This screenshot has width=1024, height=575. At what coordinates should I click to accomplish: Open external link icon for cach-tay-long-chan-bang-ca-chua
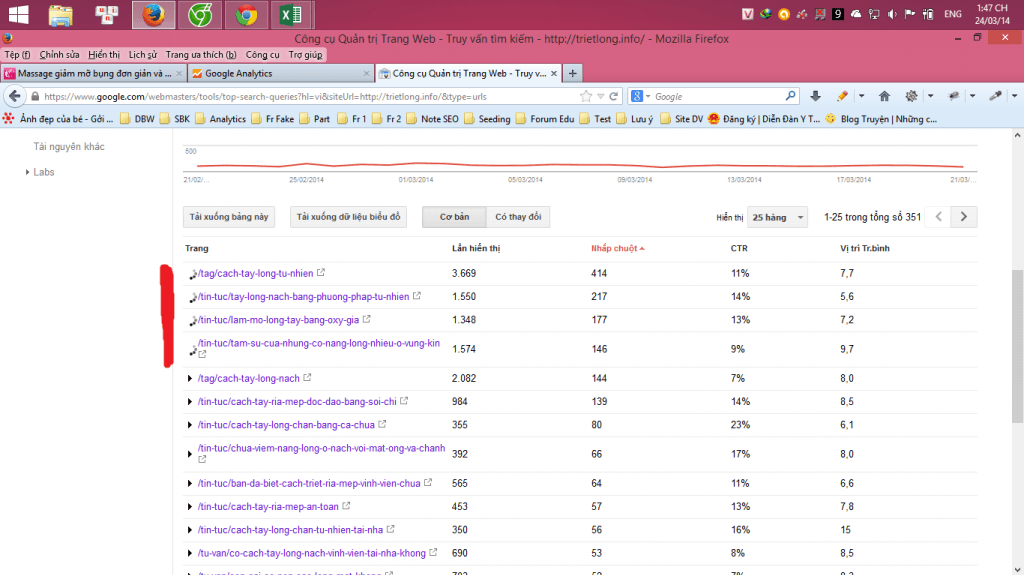pos(382,424)
